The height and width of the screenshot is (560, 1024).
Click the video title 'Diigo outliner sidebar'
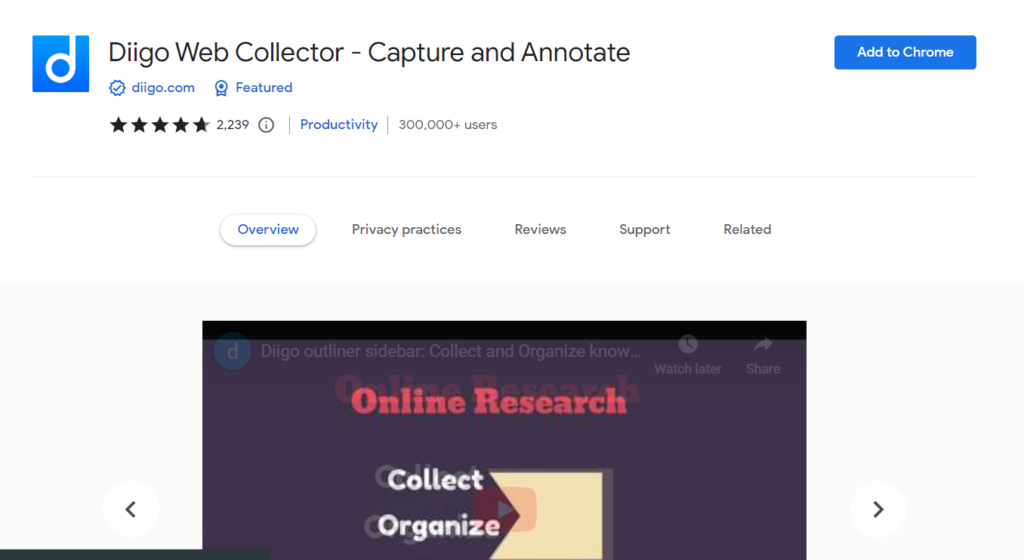(451, 351)
